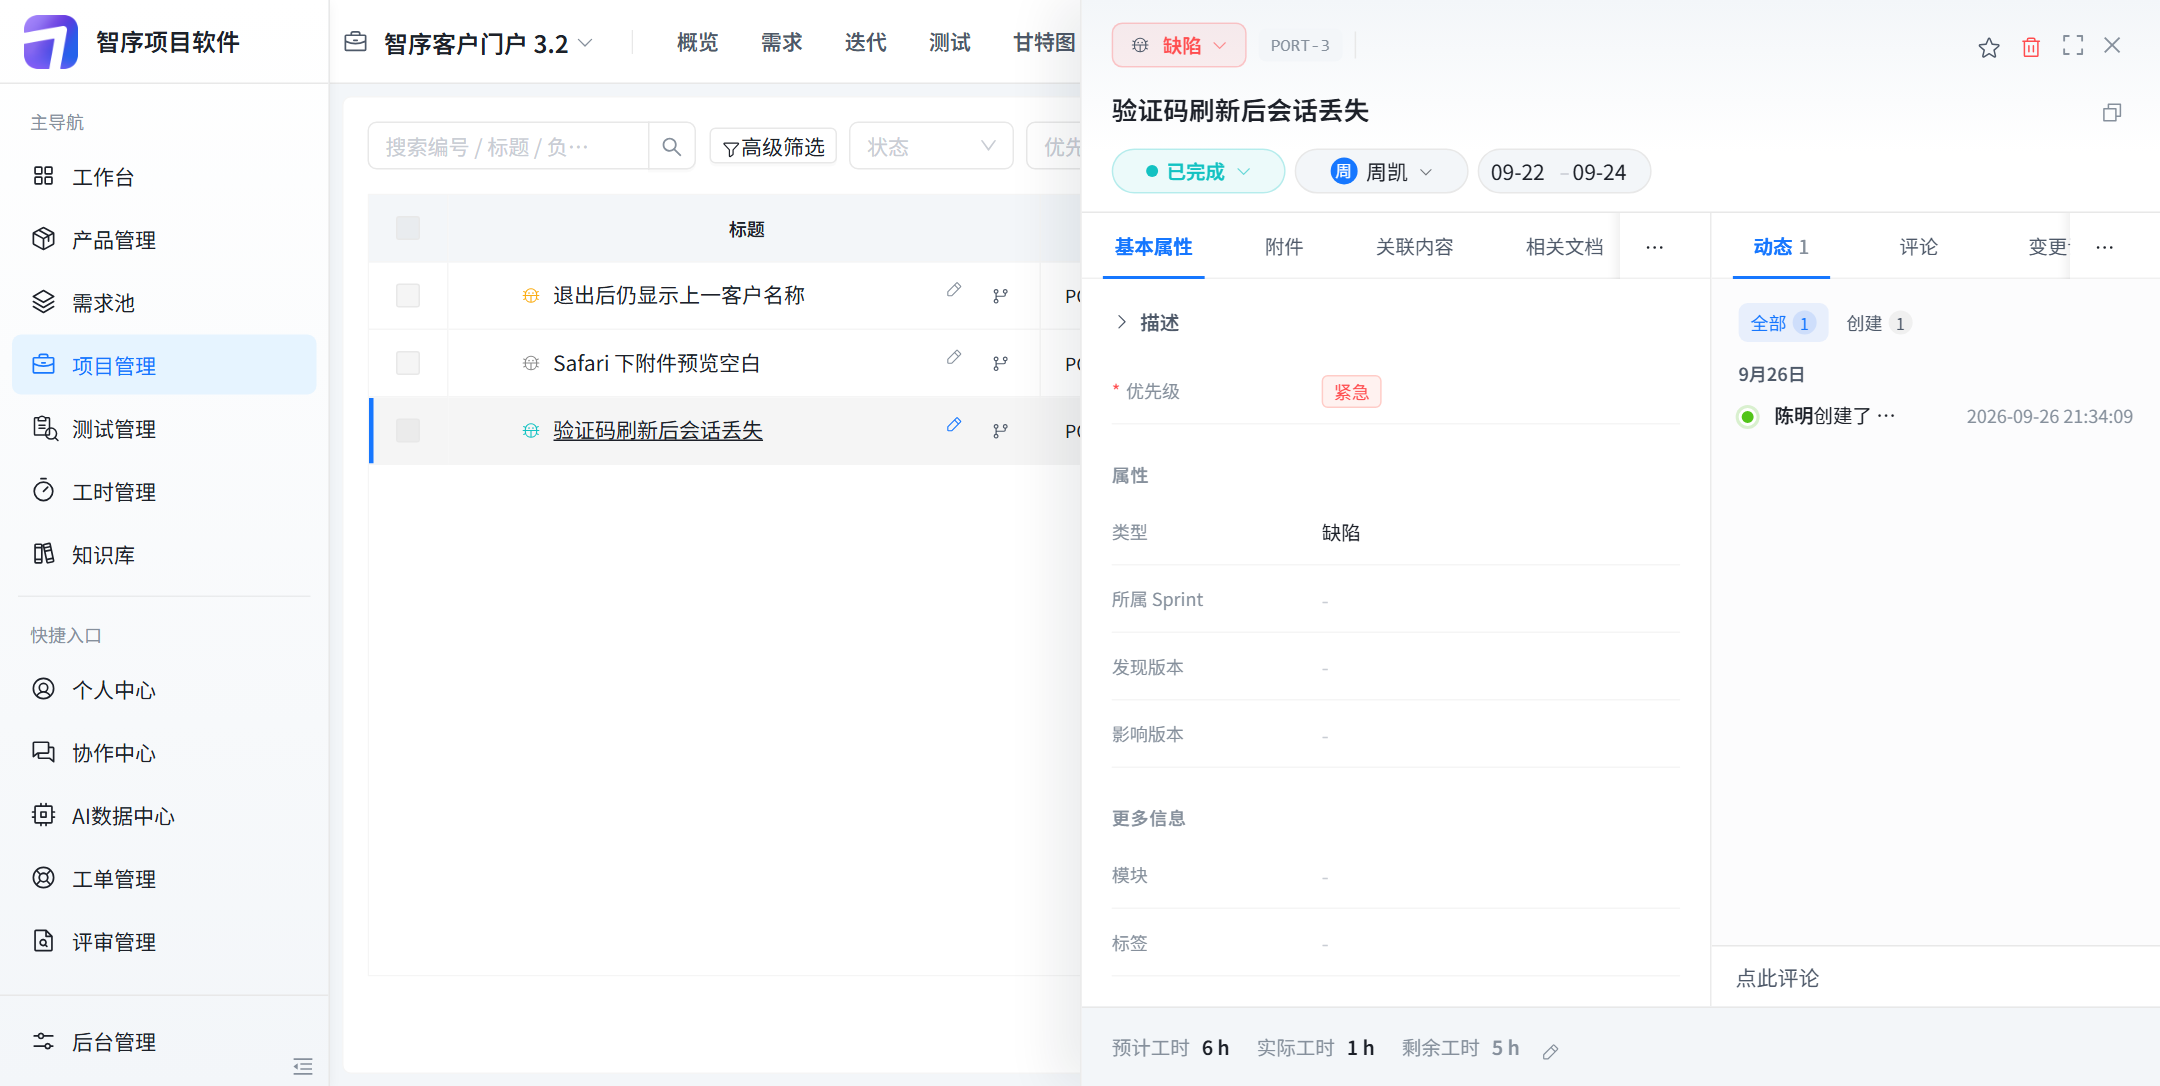Click 紧急 priority tag
The image size is (2160, 1086).
[x=1351, y=392]
